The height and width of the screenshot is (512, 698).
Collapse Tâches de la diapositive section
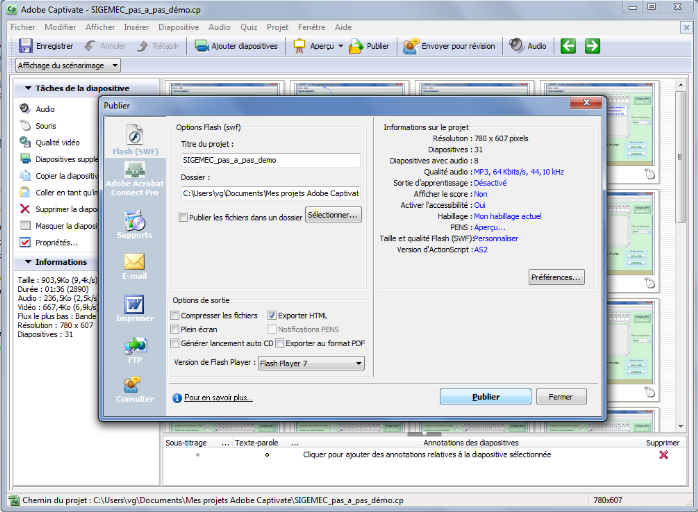[x=28, y=88]
